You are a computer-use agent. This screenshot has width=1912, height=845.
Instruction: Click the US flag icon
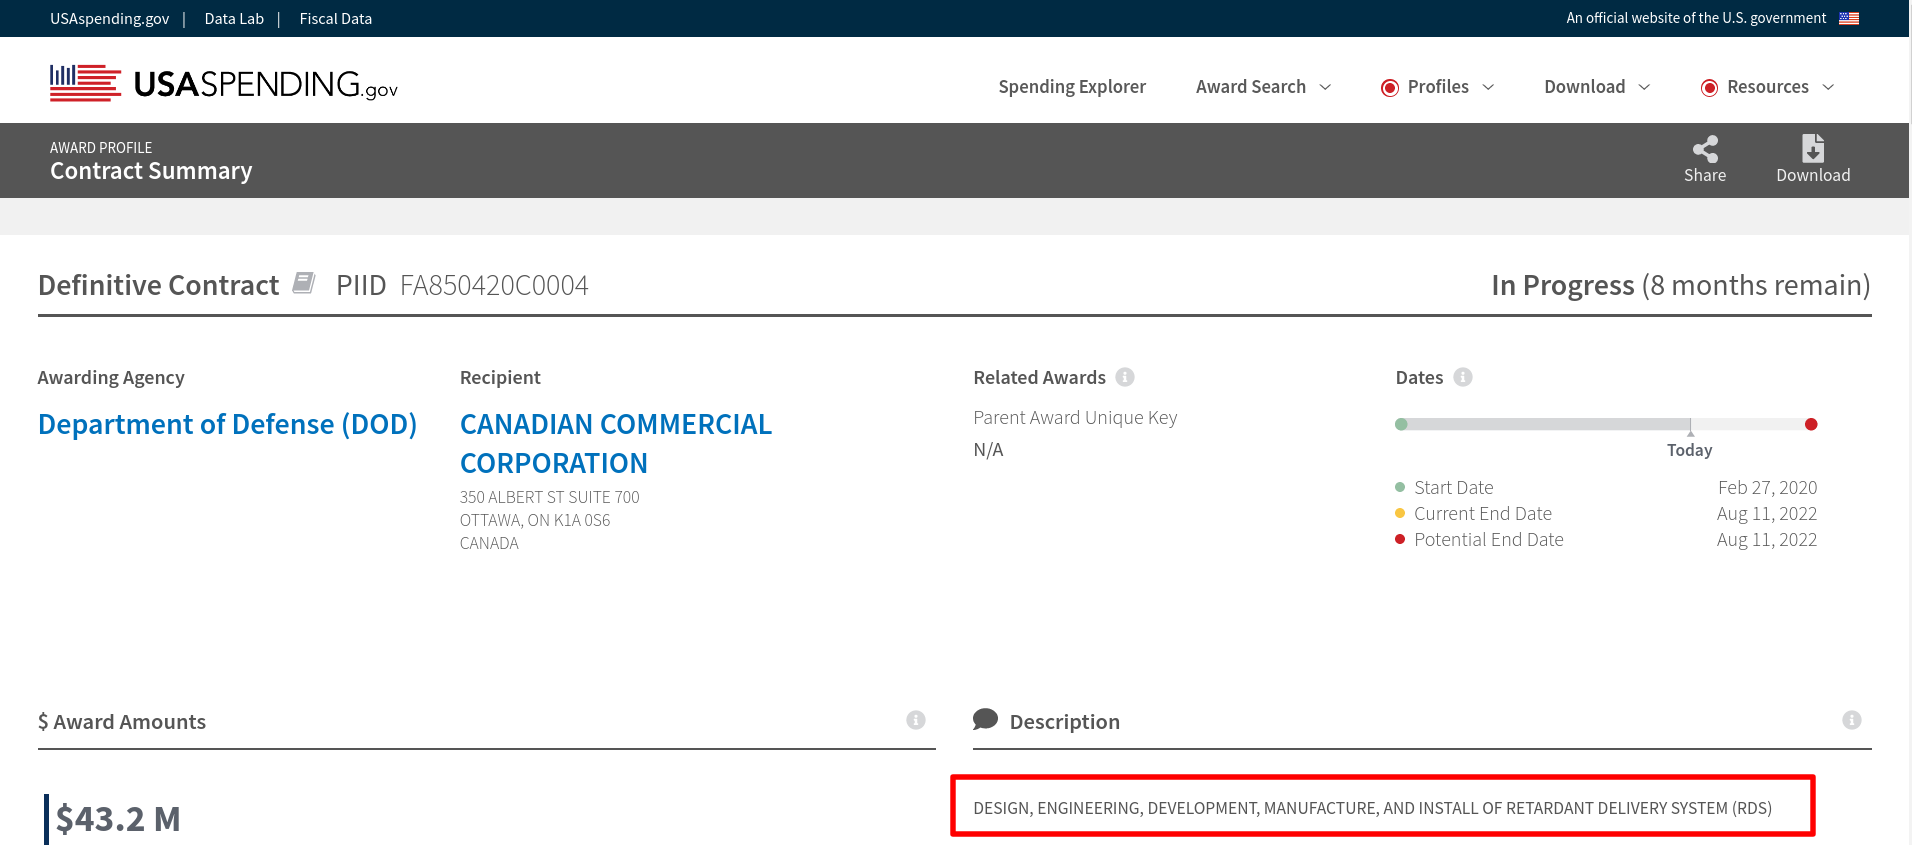(1849, 18)
